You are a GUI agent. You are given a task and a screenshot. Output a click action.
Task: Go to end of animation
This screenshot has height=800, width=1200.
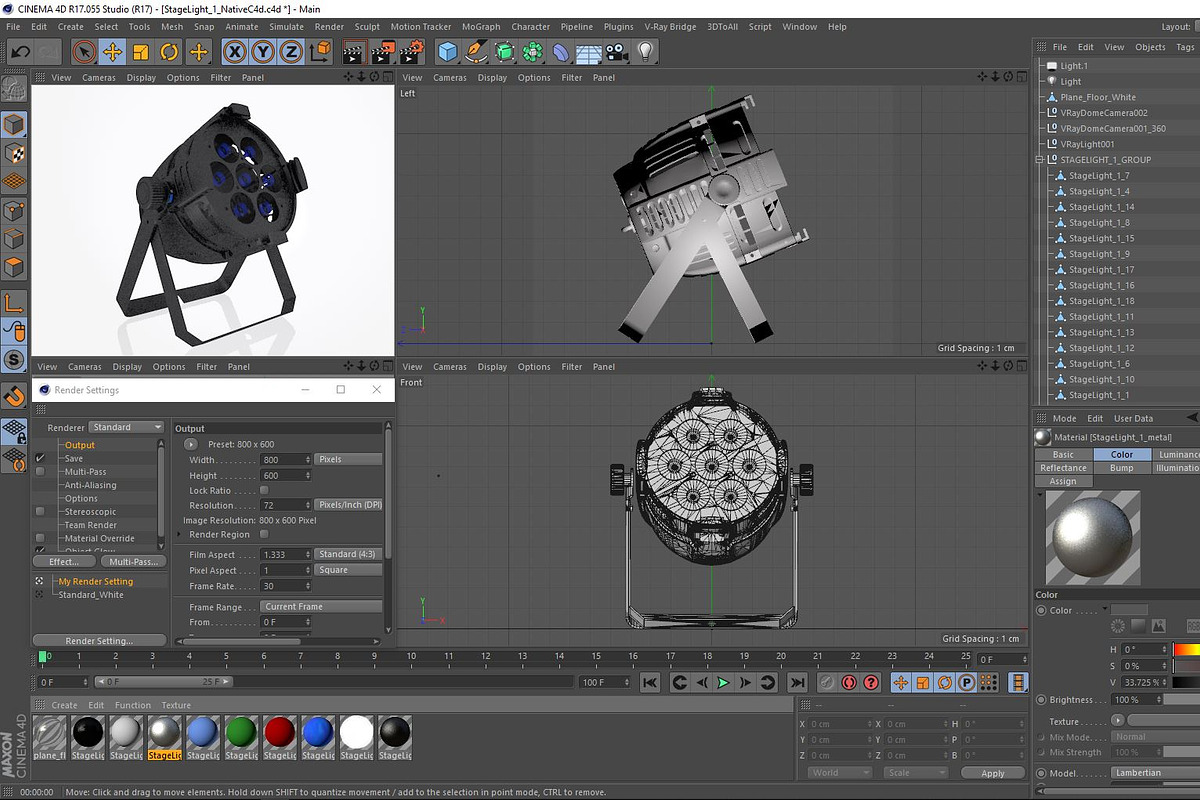797,683
